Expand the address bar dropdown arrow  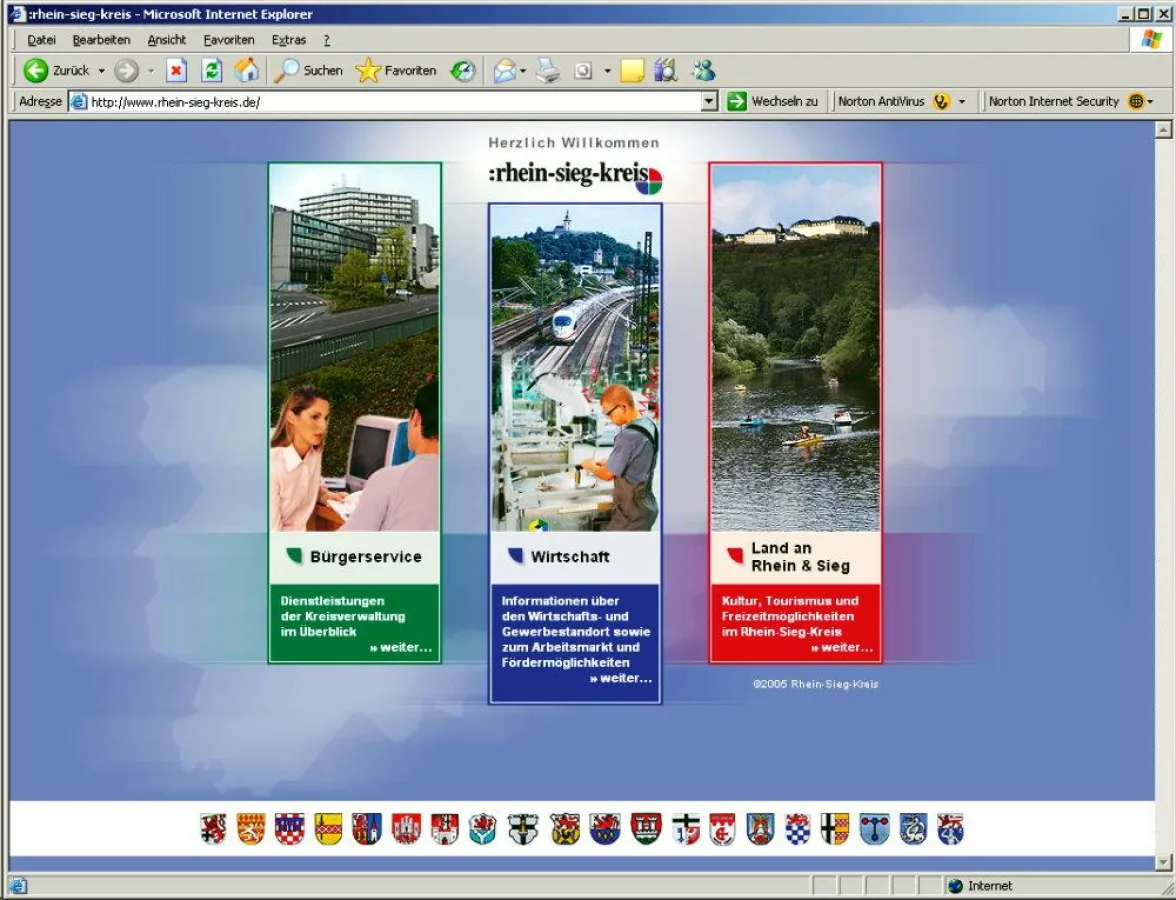pos(709,101)
